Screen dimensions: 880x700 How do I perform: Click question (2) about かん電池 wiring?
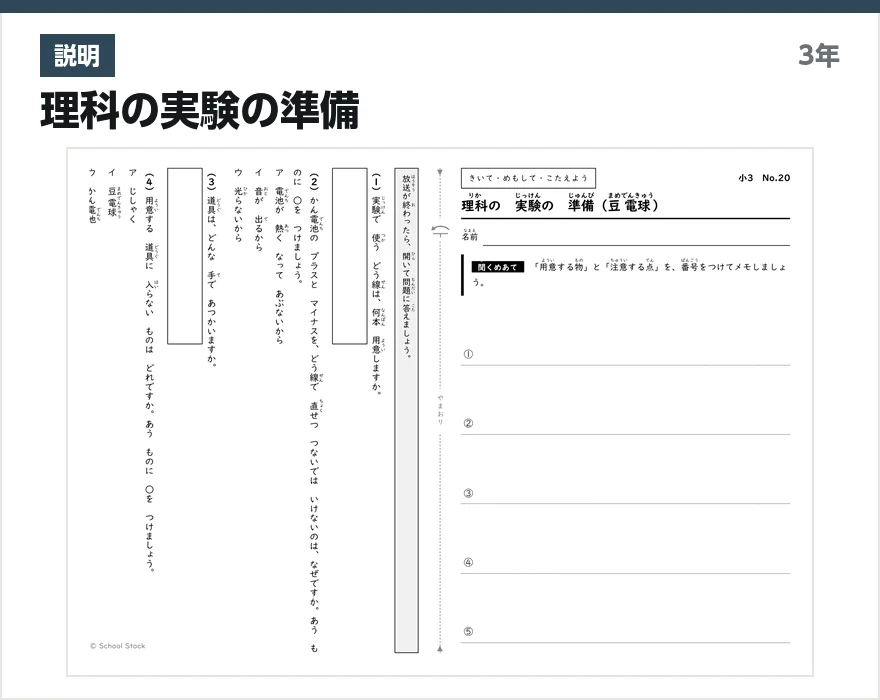[x=306, y=413]
